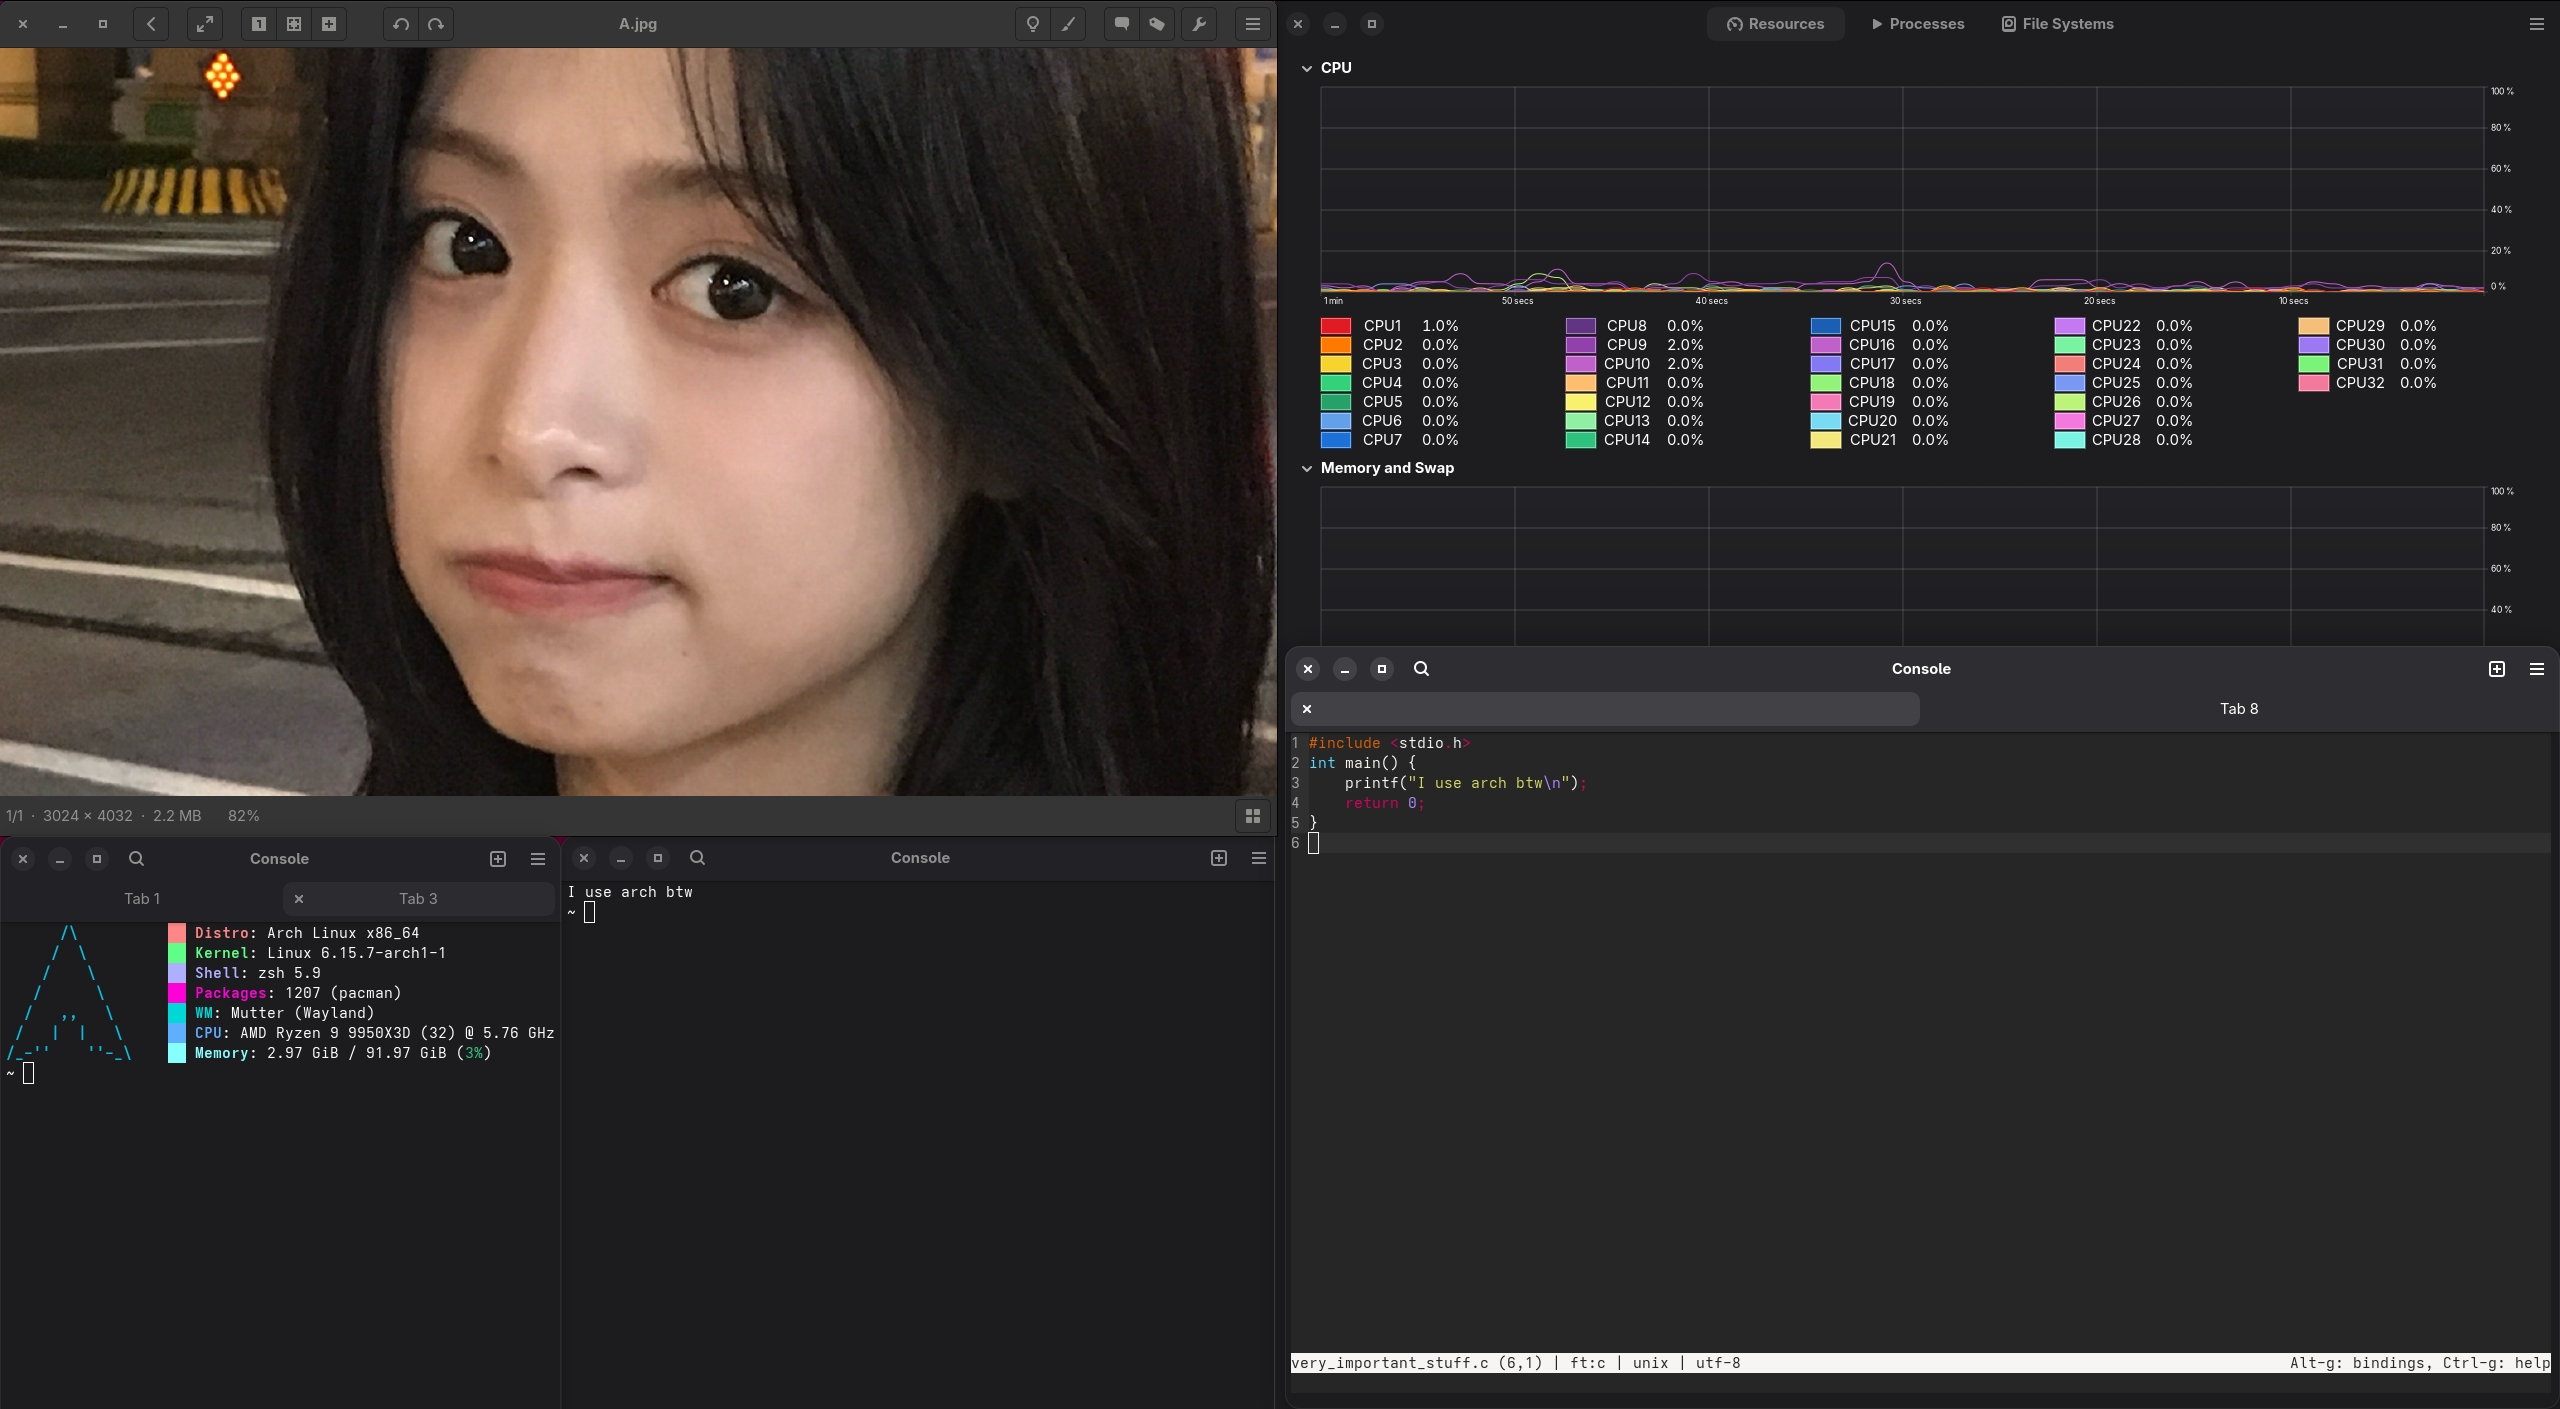
Task: Click the 'Kernel: Linux 6.15.7-arch1-1' line
Action: (x=320, y=953)
